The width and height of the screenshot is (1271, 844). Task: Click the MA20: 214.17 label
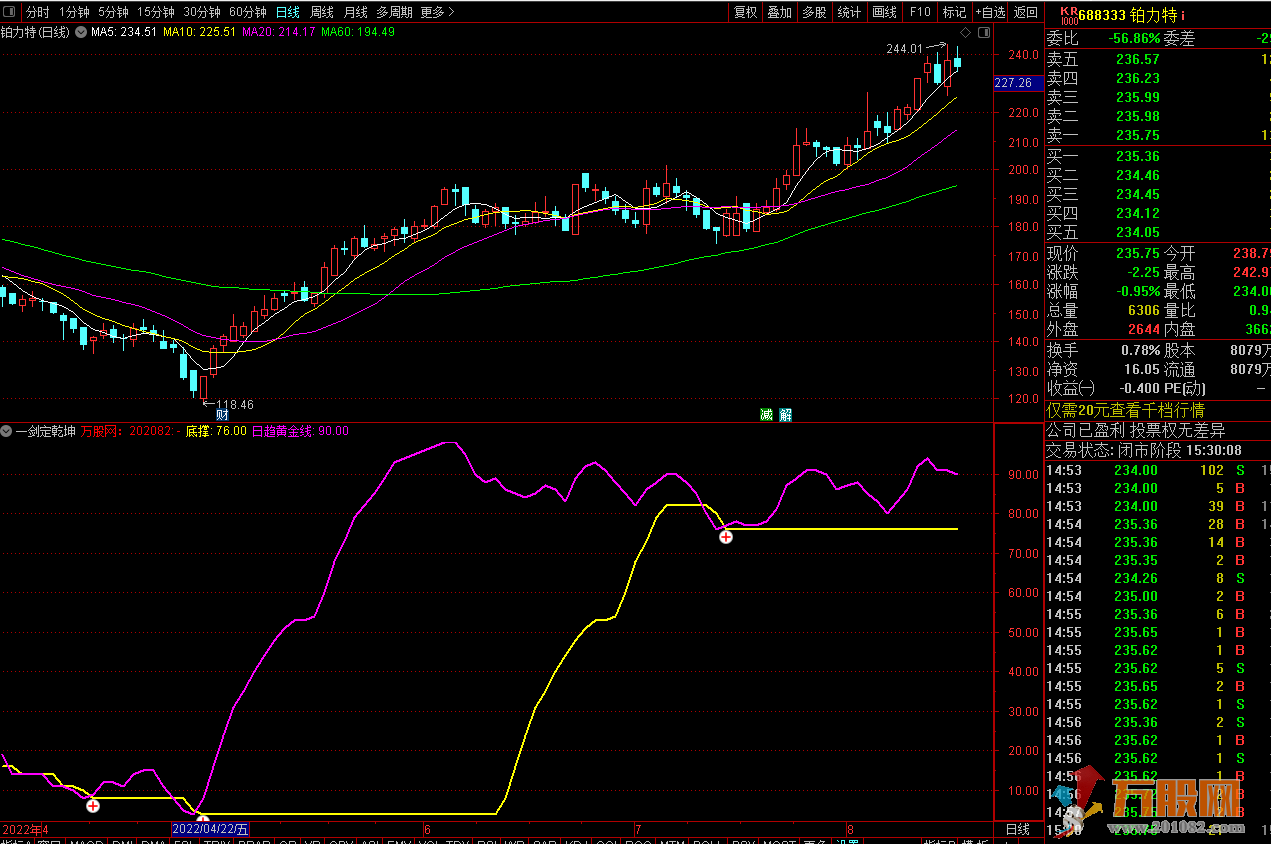(x=279, y=32)
